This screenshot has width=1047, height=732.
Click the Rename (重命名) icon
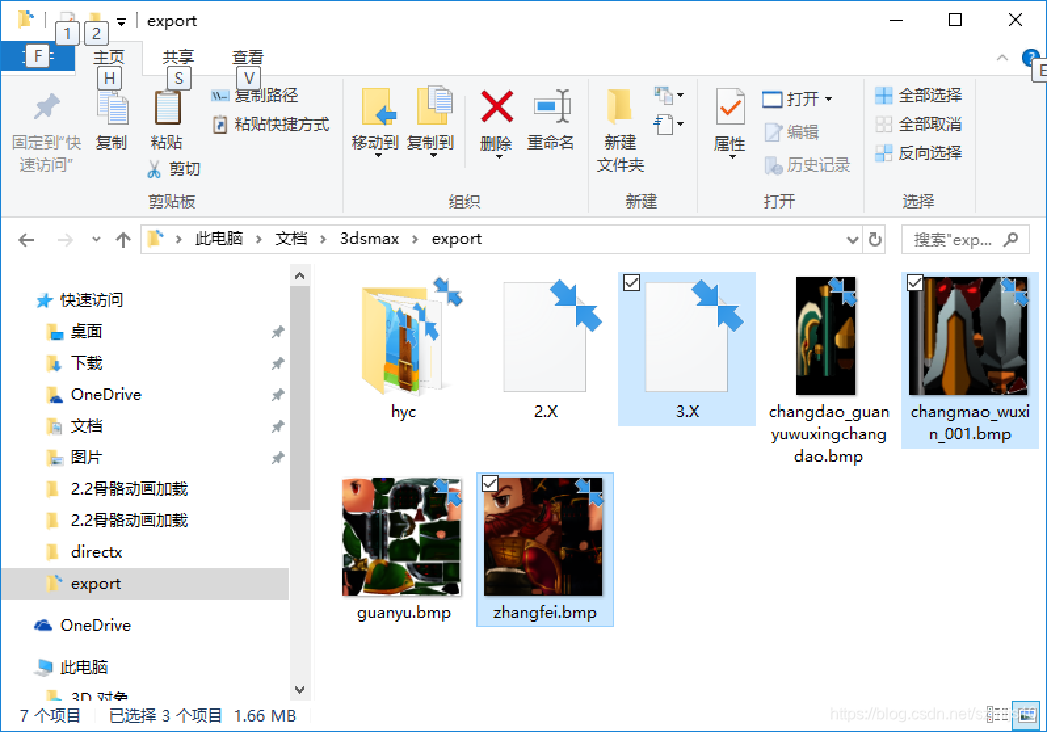pyautogui.click(x=552, y=107)
